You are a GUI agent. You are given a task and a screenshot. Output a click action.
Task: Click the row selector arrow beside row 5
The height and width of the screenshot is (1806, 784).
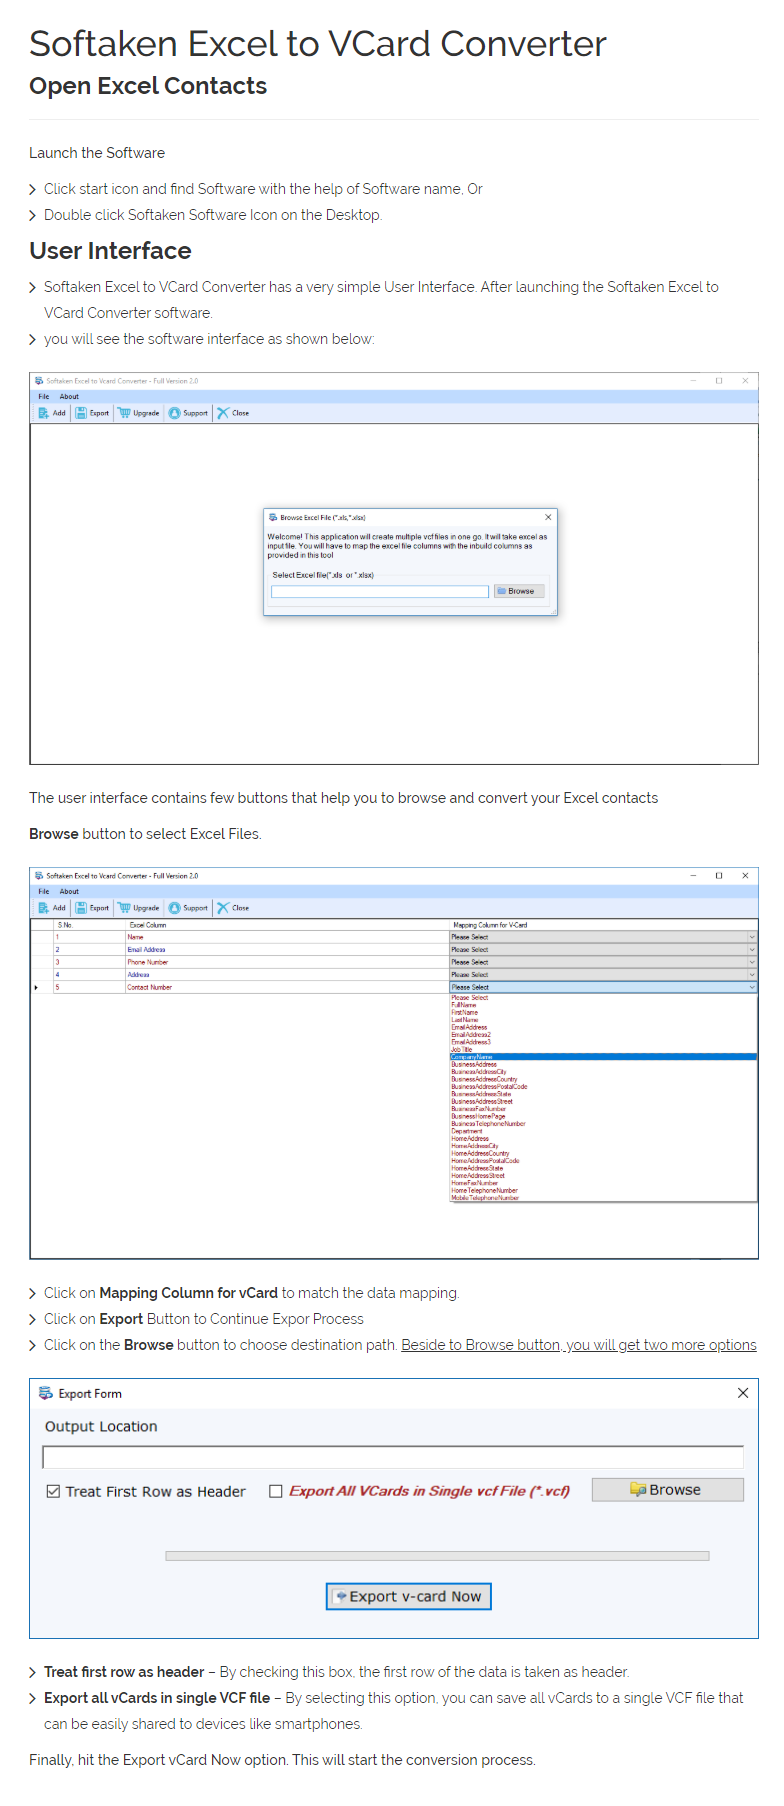[37, 987]
